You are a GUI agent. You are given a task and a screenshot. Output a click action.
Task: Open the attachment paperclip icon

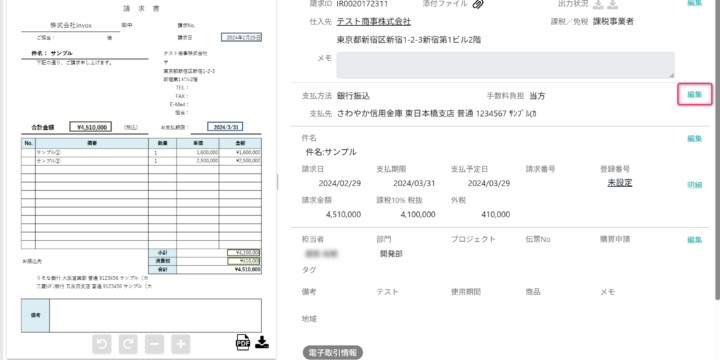tap(479, 4)
